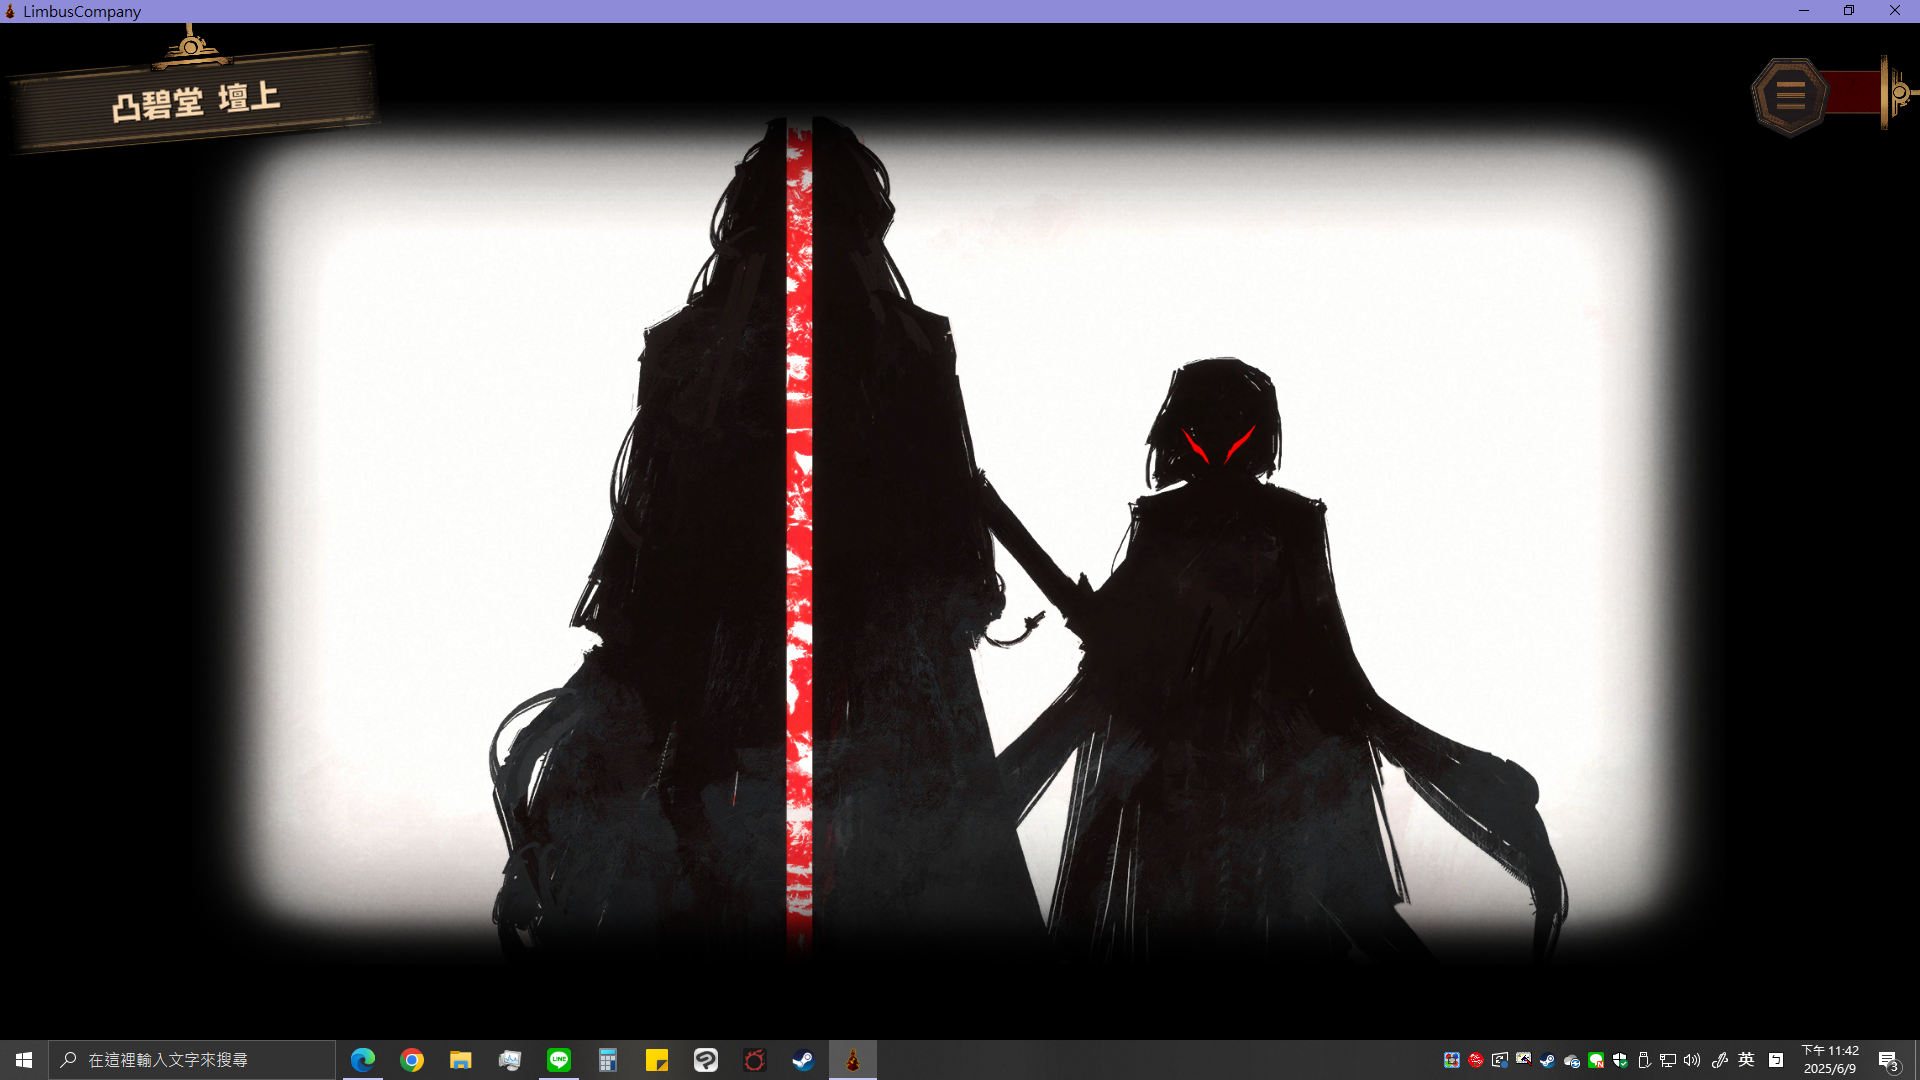Open Action Center with 3 notifications
The height and width of the screenshot is (1080, 1920).
(1888, 1060)
